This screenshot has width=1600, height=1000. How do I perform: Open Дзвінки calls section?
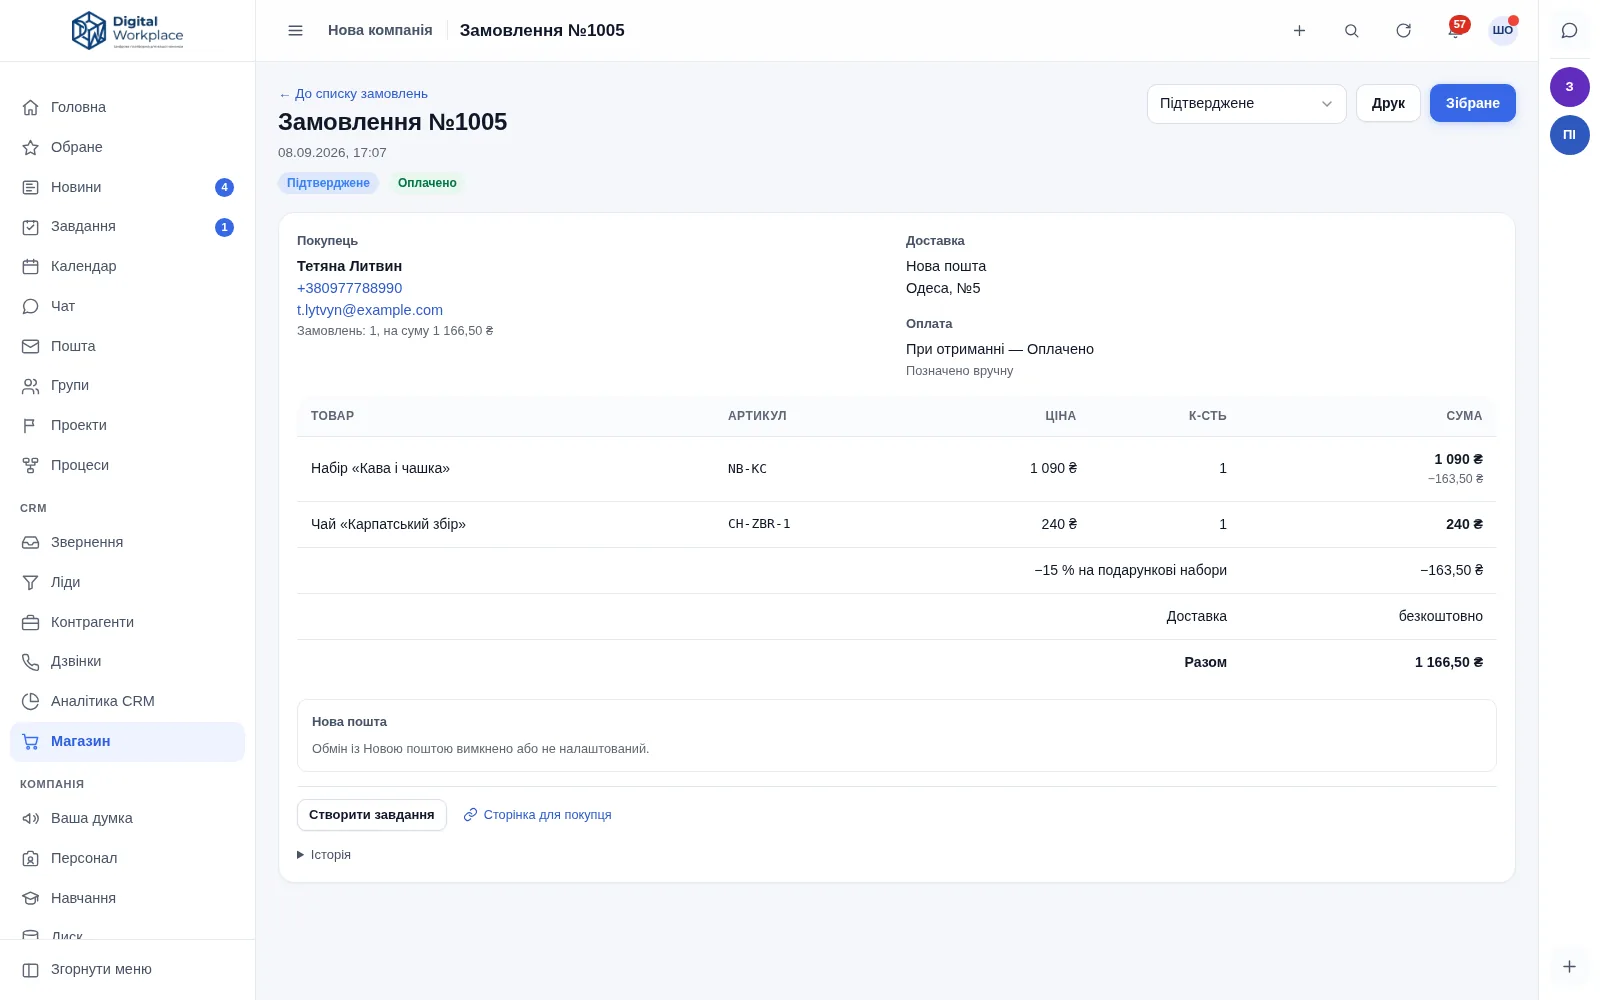click(x=127, y=661)
